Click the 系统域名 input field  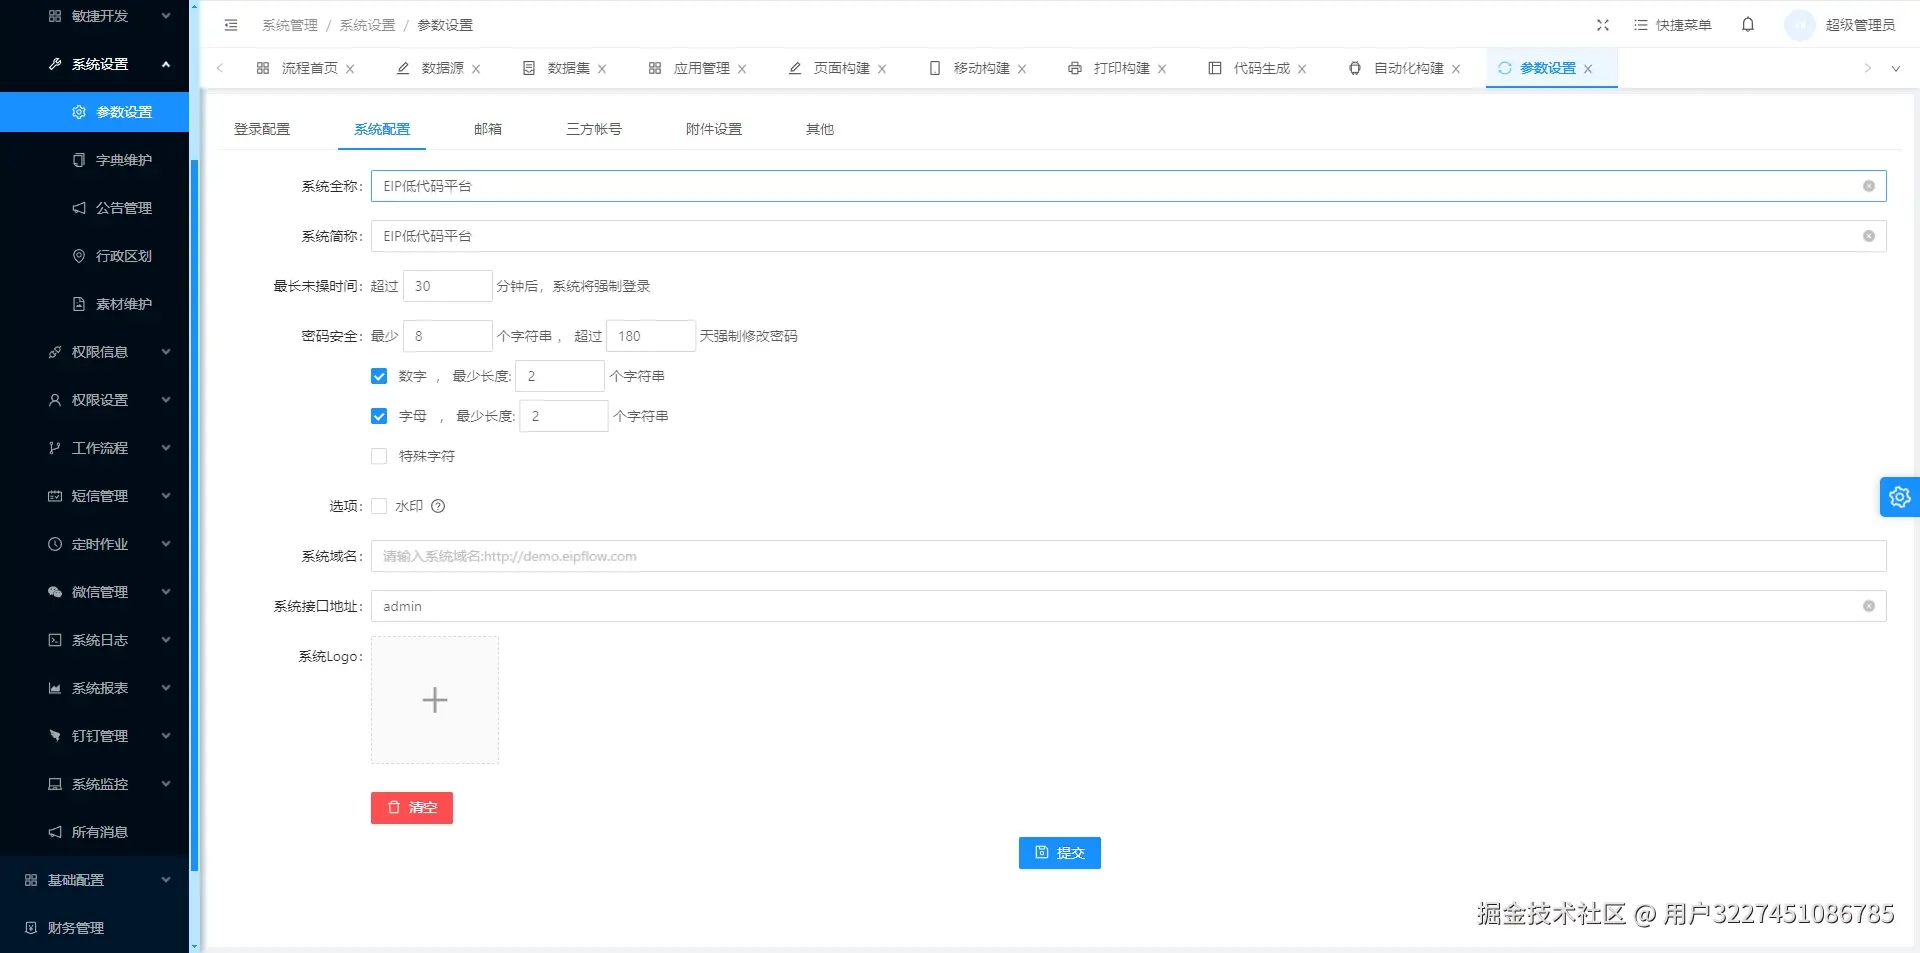pyautogui.click(x=1128, y=556)
